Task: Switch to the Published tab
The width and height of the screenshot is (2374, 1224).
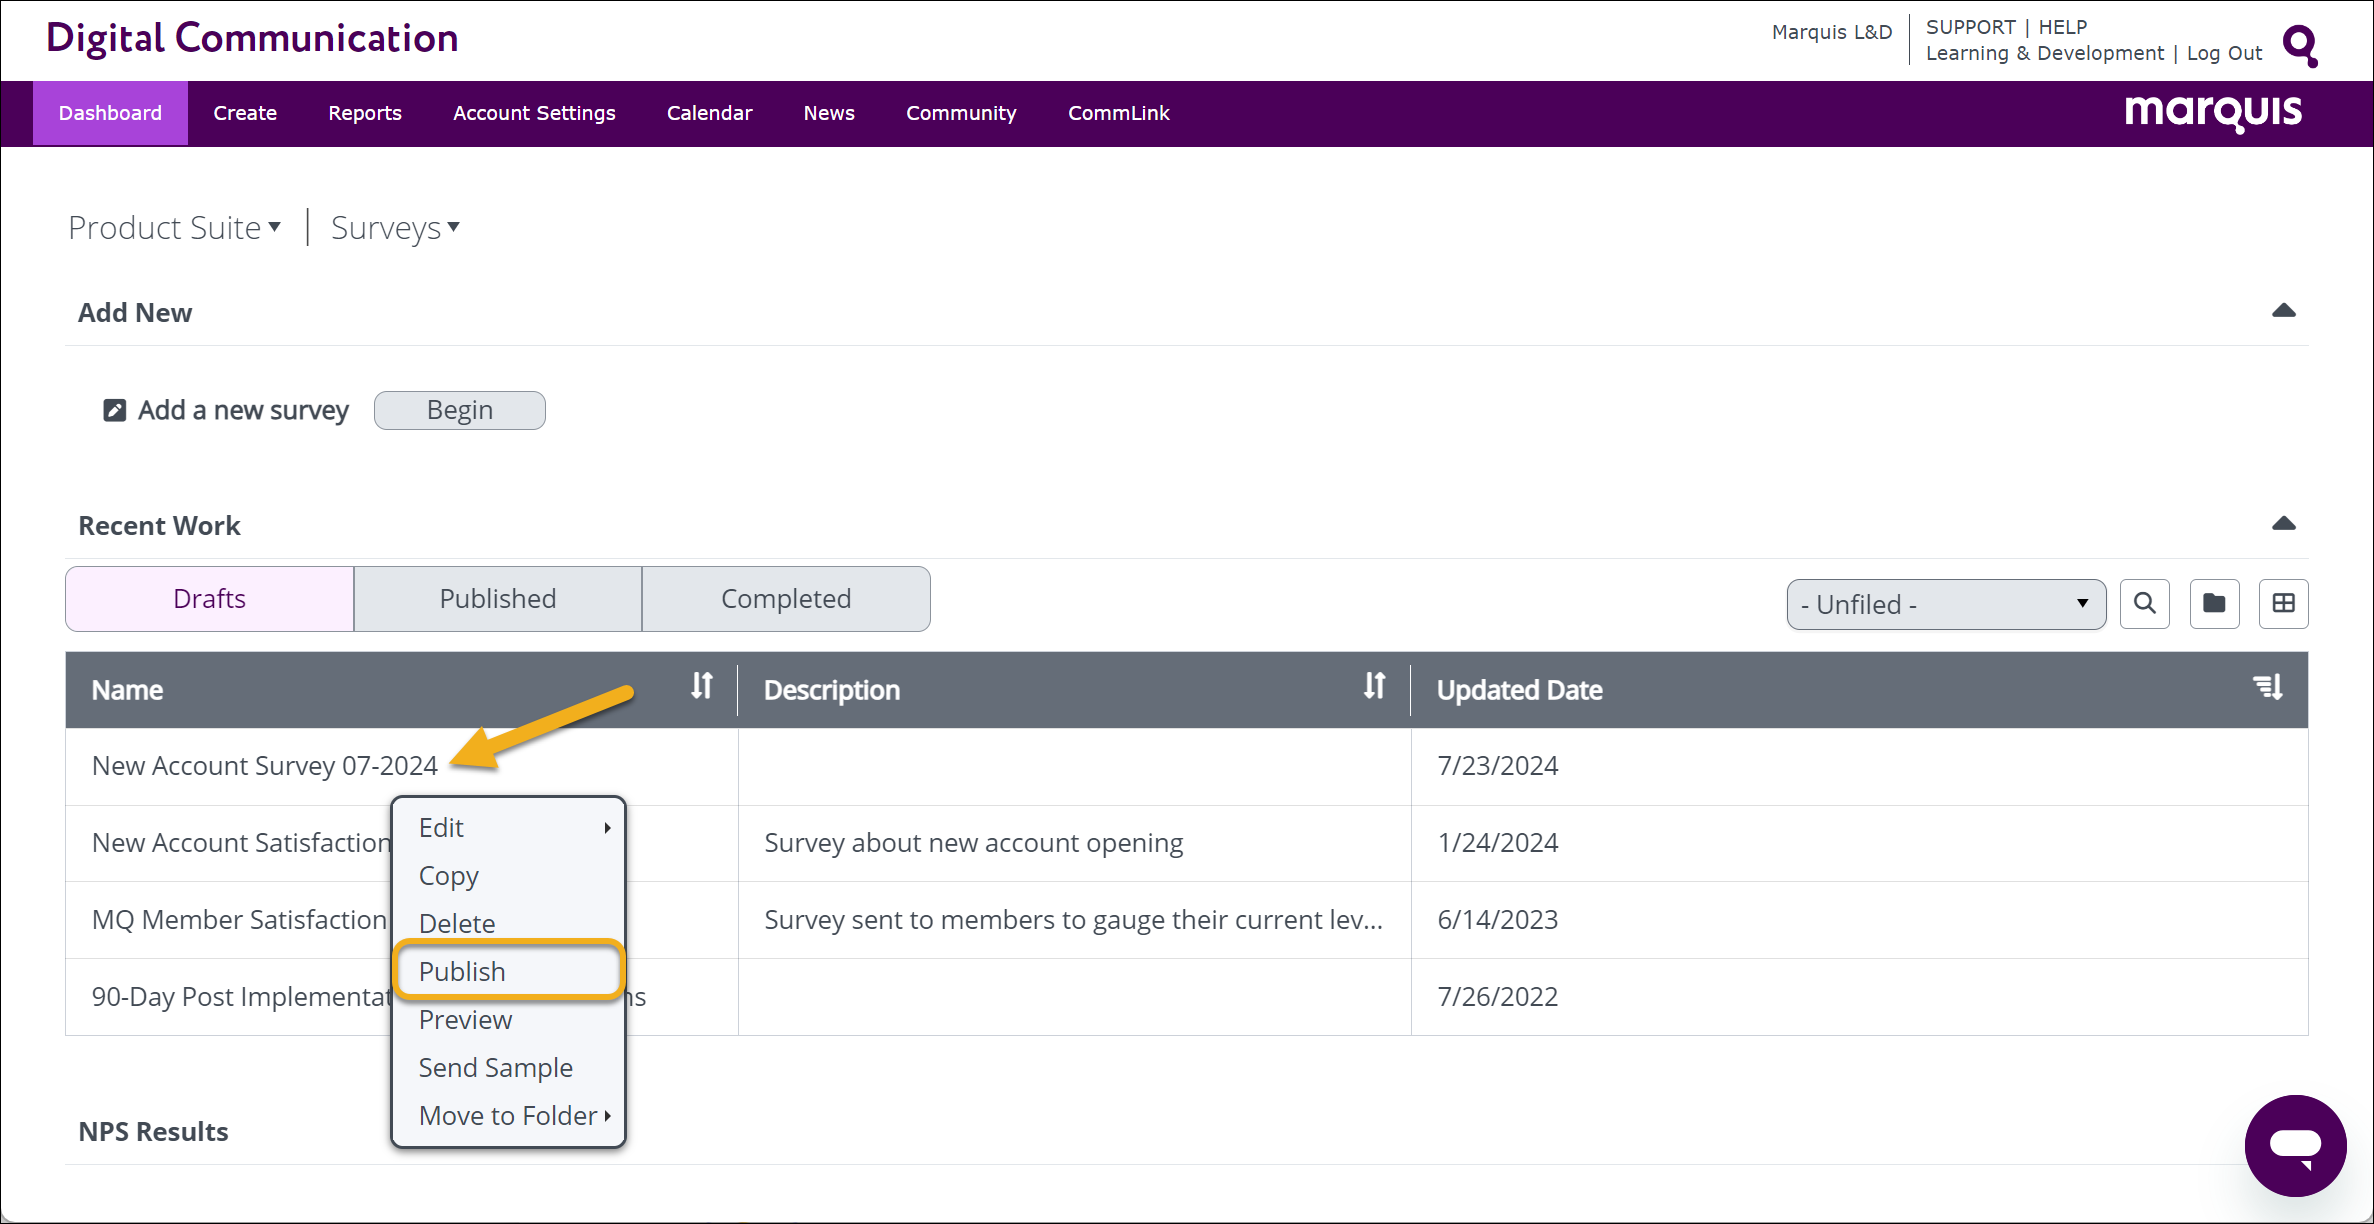Action: point(498,599)
